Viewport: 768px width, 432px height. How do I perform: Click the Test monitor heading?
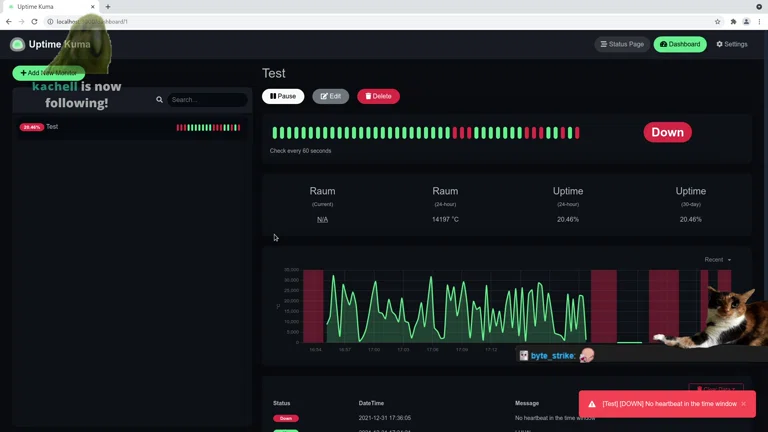273,73
